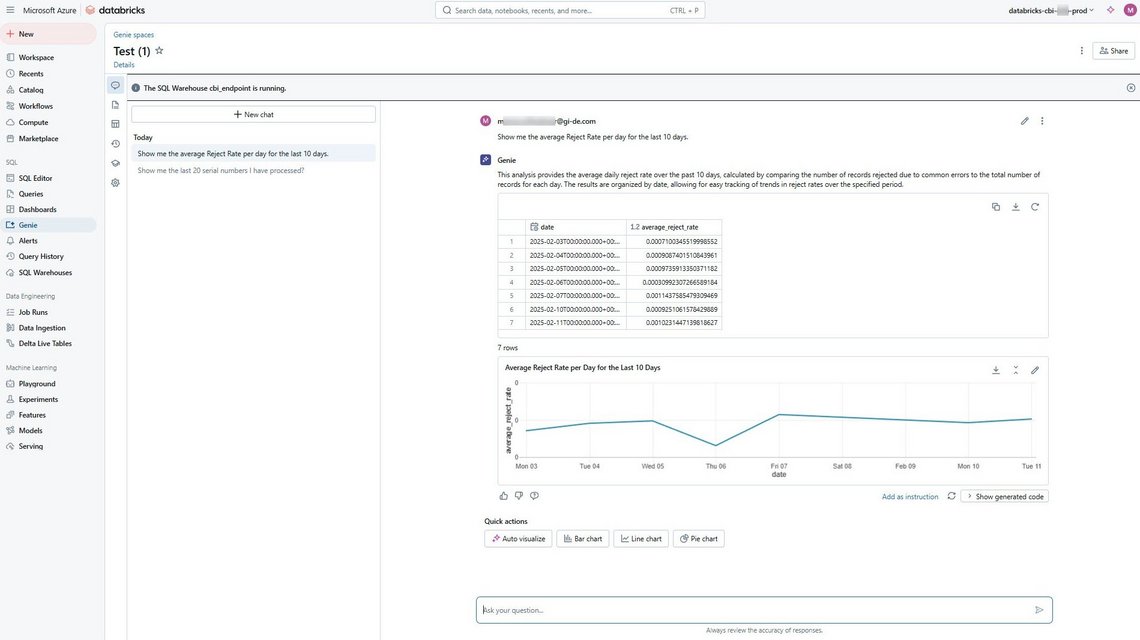
Task: Download the query result table
Action: (x=1015, y=207)
